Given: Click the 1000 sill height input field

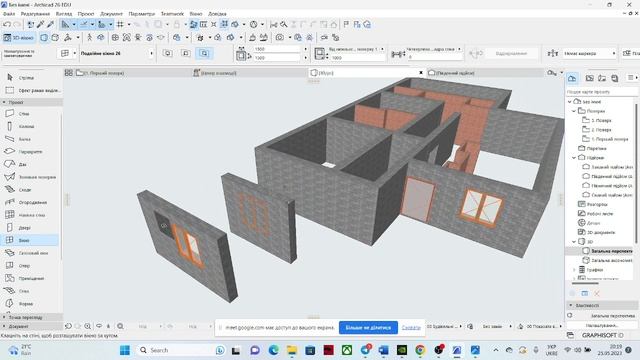Looking at the screenshot, I should tap(357, 58).
